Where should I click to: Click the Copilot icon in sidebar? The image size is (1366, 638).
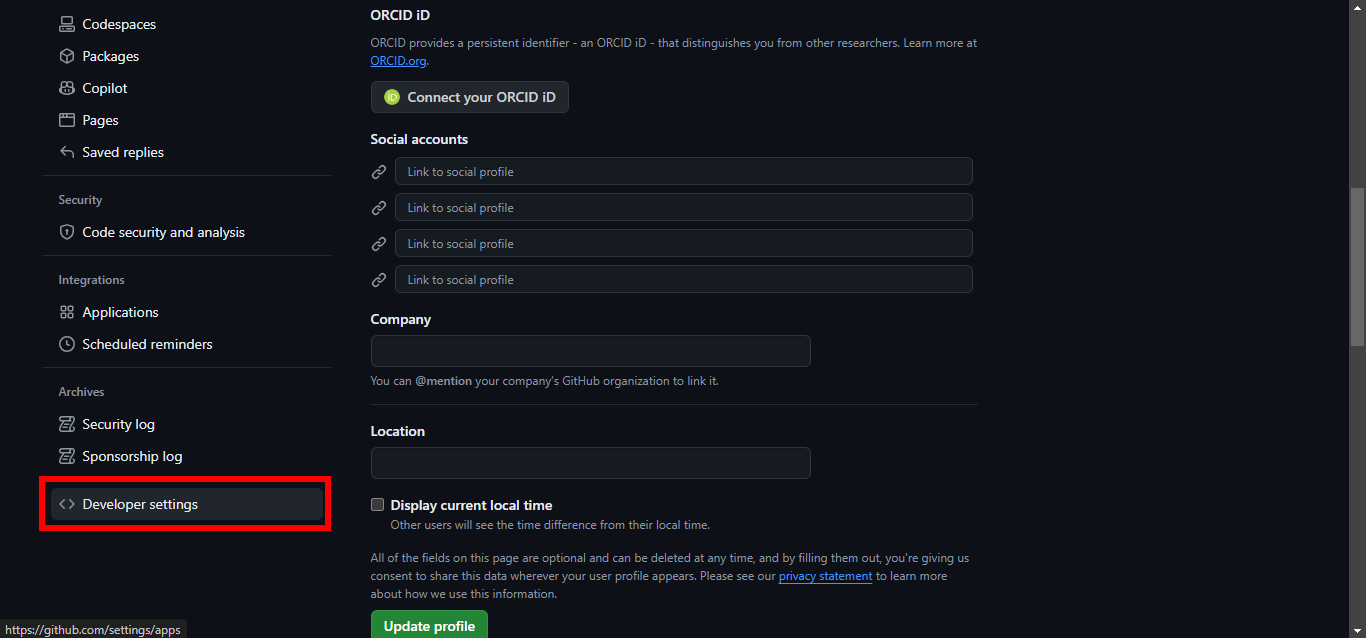click(67, 88)
